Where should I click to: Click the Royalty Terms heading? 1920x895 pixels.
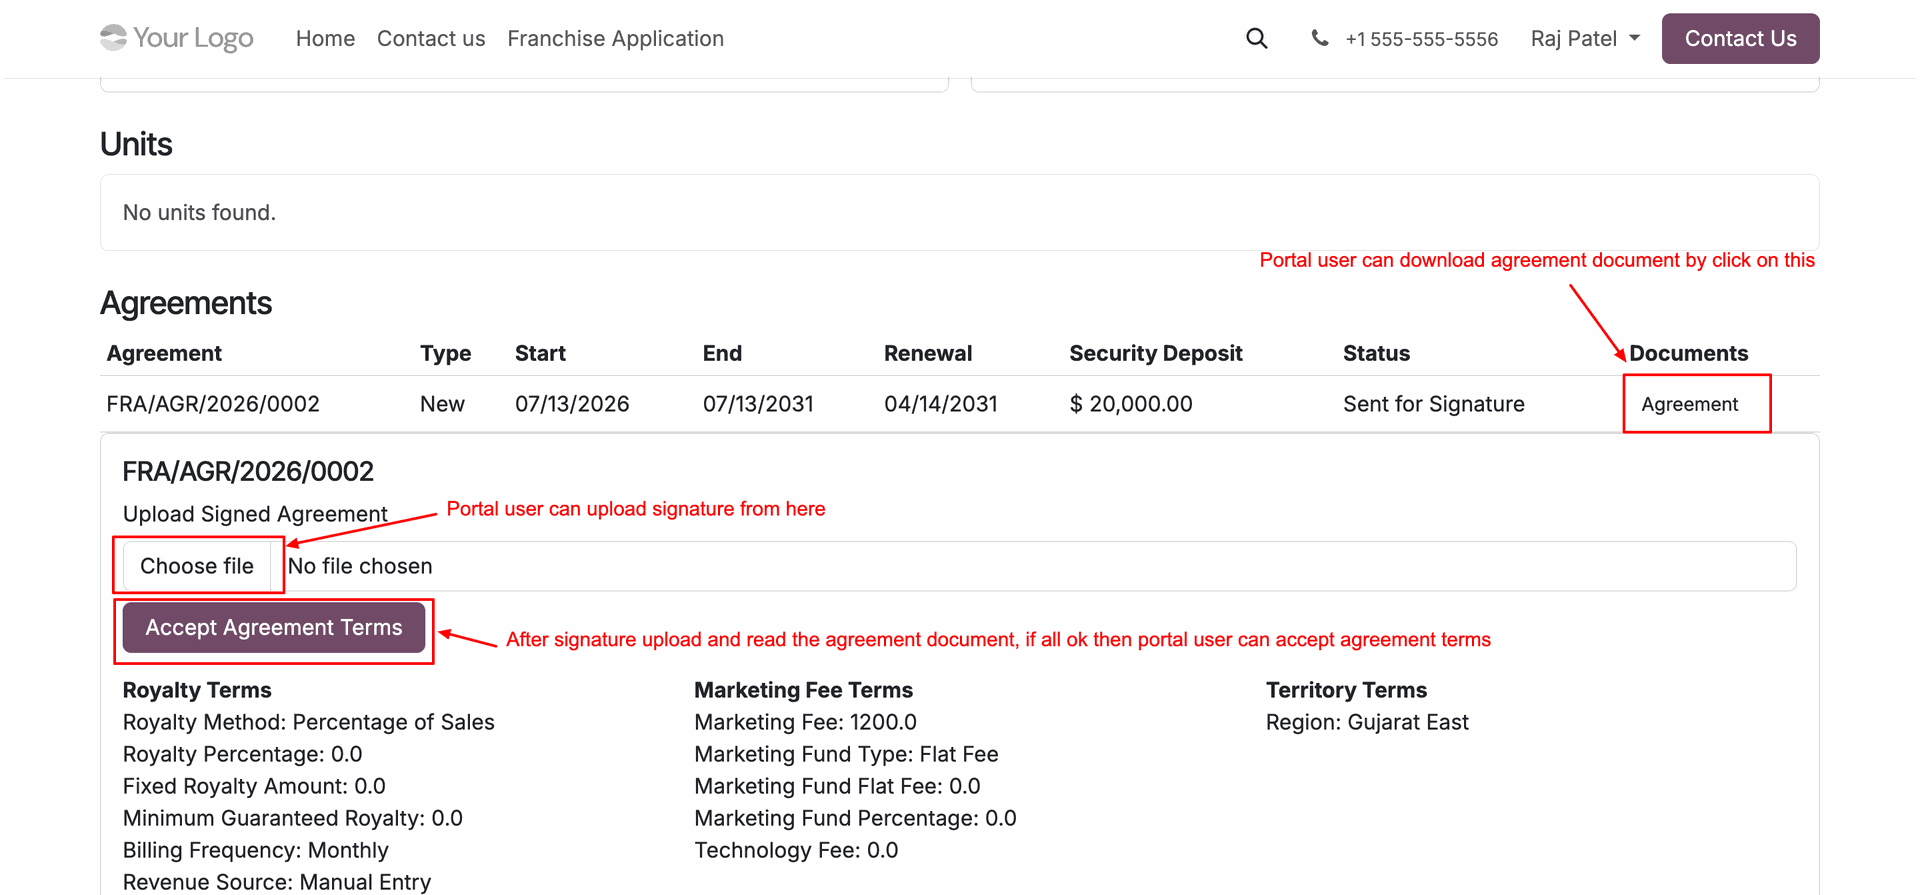click(197, 690)
